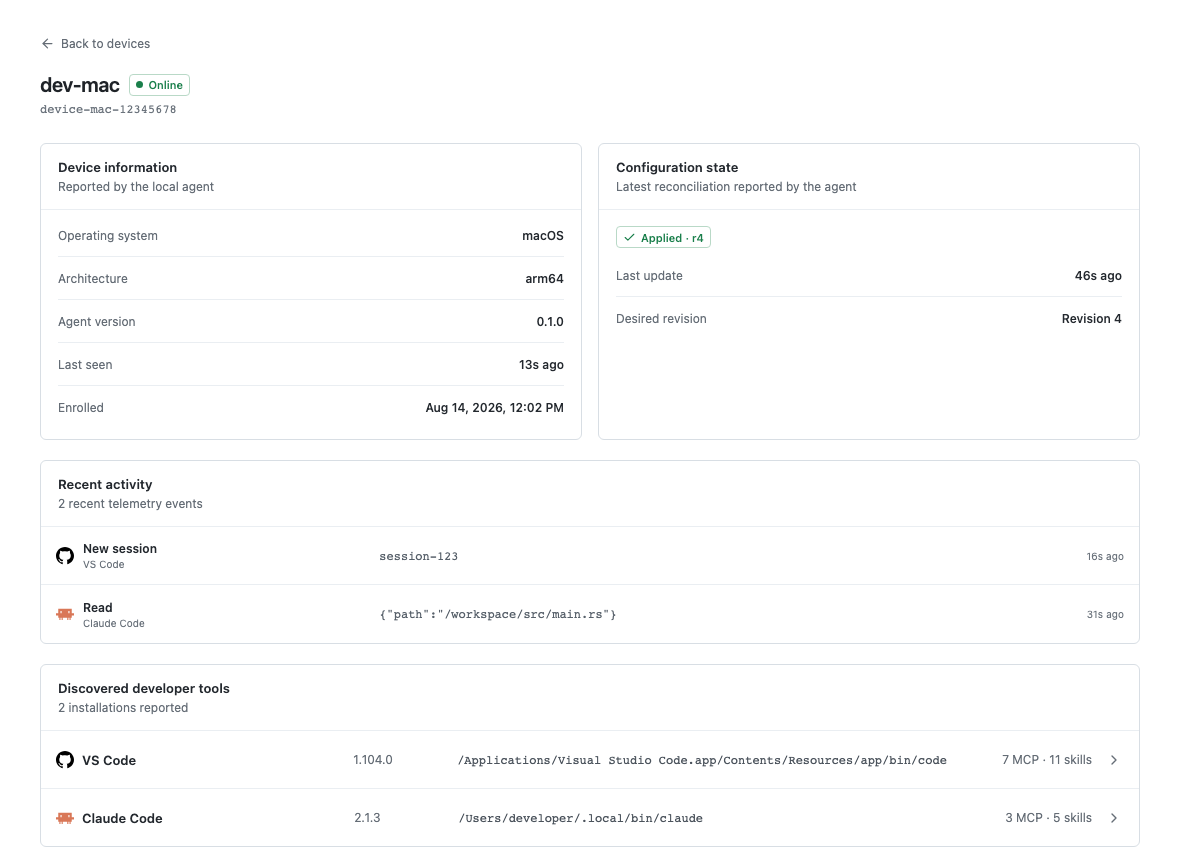
Task: Click the Recent activity heading
Action: [105, 485]
